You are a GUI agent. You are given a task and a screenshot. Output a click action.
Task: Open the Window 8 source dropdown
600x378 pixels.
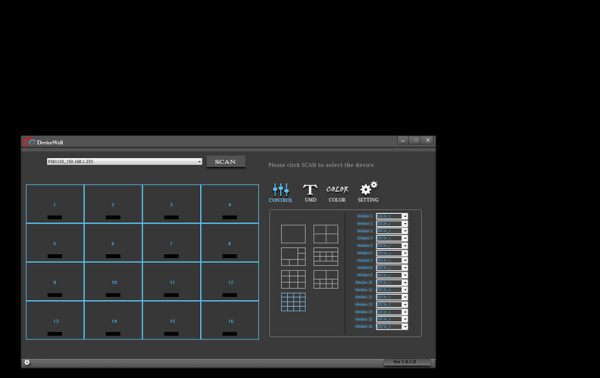[x=392, y=267]
